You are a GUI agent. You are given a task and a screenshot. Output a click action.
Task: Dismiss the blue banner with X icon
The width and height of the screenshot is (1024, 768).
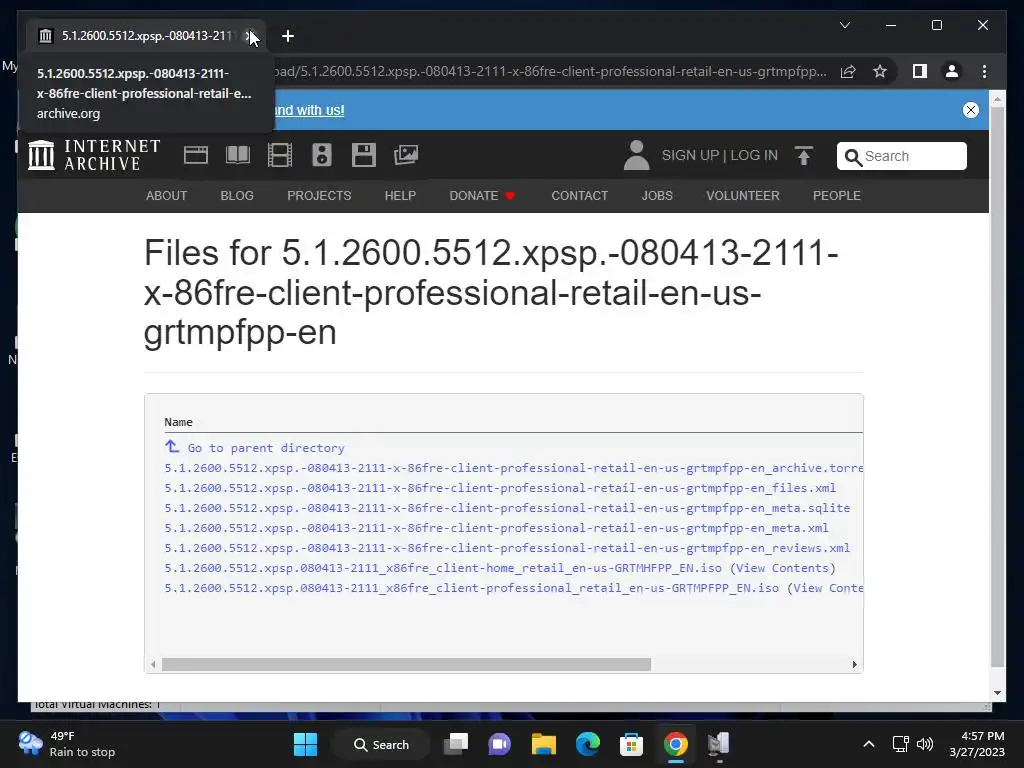[971, 110]
